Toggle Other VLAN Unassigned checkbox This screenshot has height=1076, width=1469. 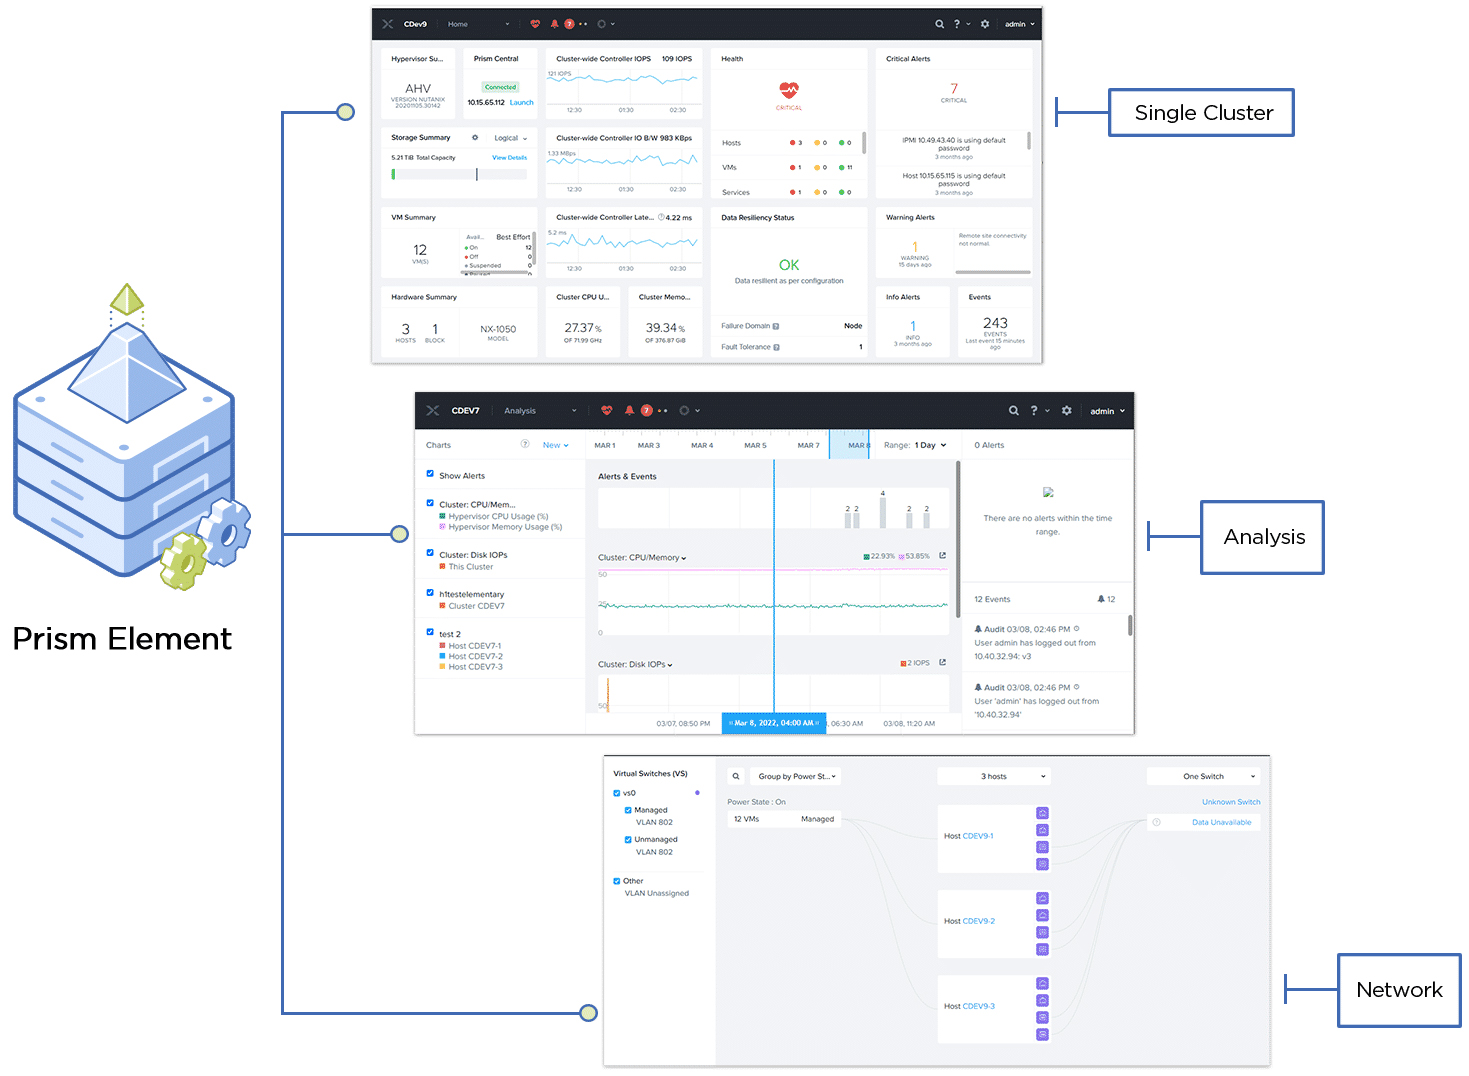(x=617, y=881)
